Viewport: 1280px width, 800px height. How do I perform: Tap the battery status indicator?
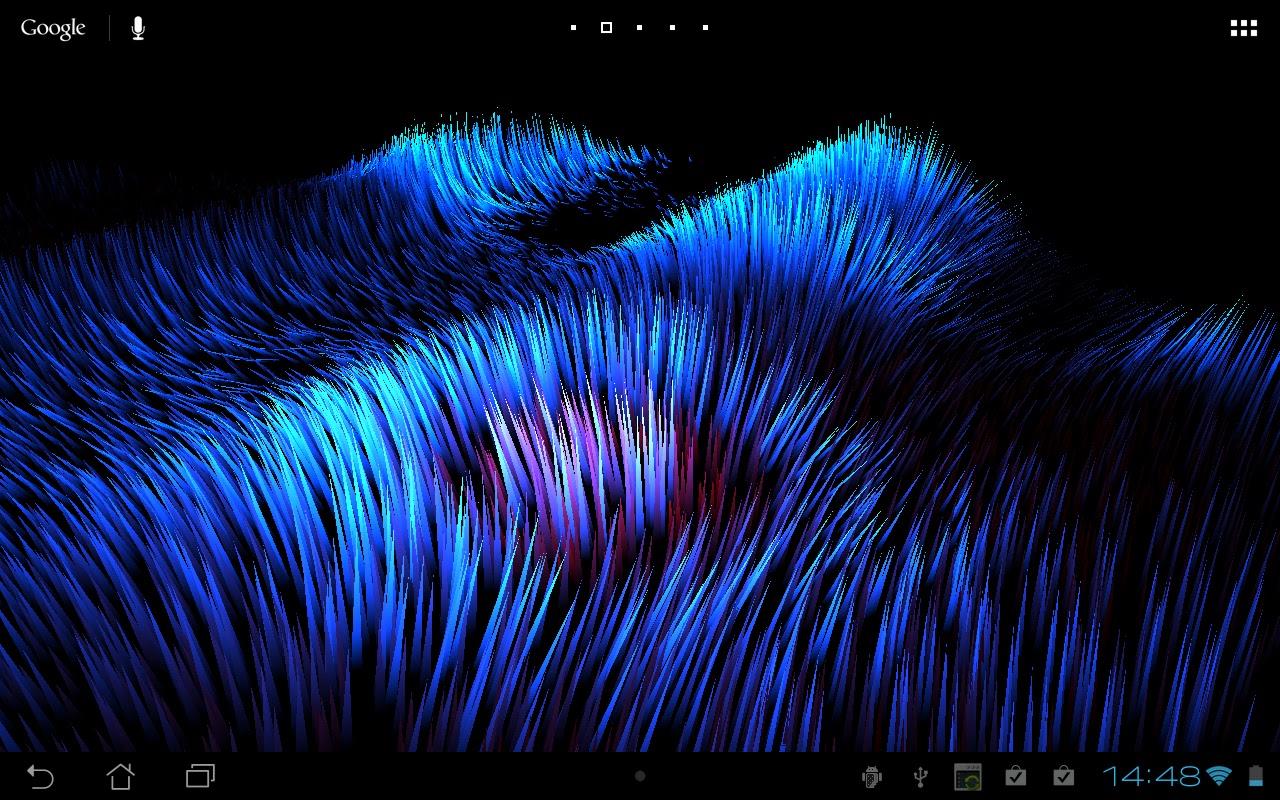click(x=1253, y=775)
